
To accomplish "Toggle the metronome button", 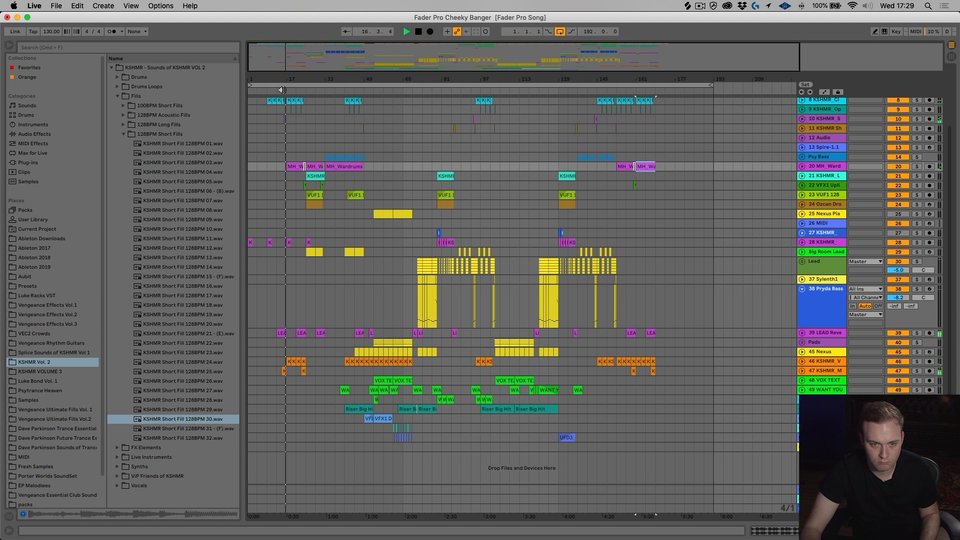I will tap(111, 31).
